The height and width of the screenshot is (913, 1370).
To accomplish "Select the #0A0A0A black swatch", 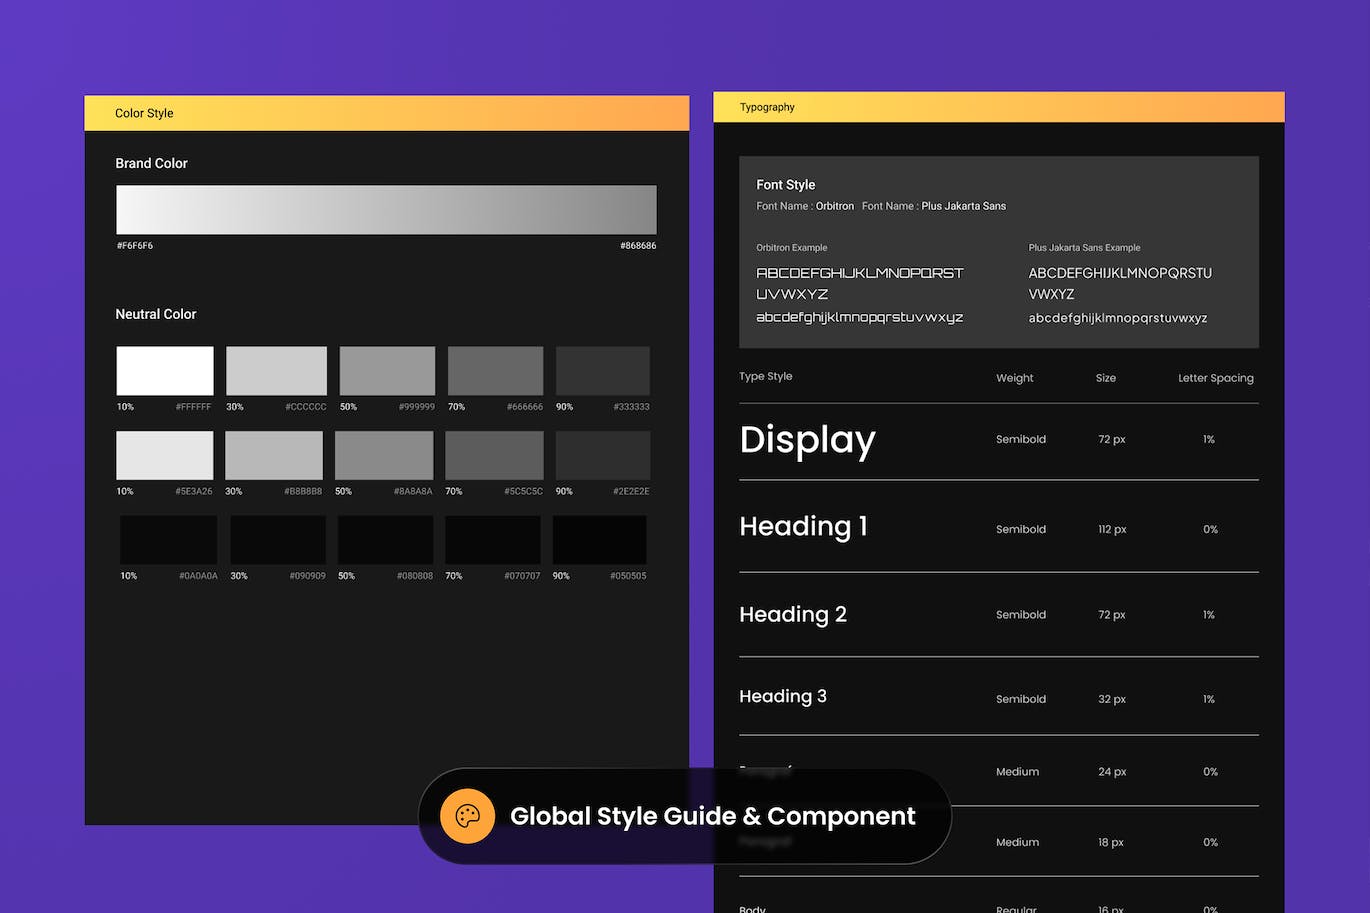I will (x=168, y=540).
